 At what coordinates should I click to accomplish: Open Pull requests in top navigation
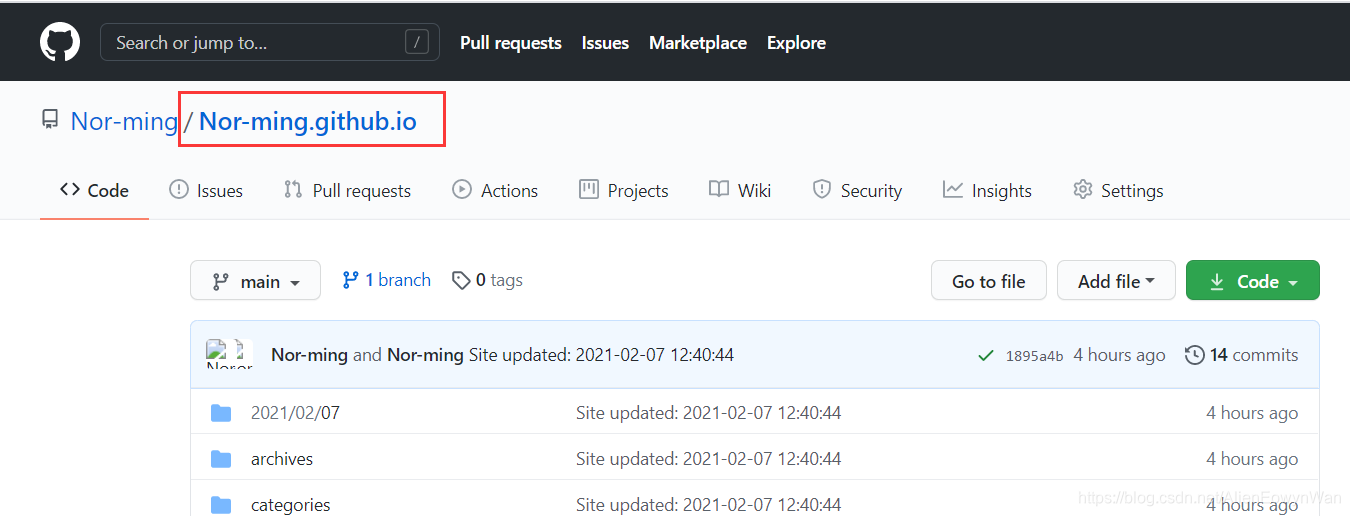click(x=511, y=43)
